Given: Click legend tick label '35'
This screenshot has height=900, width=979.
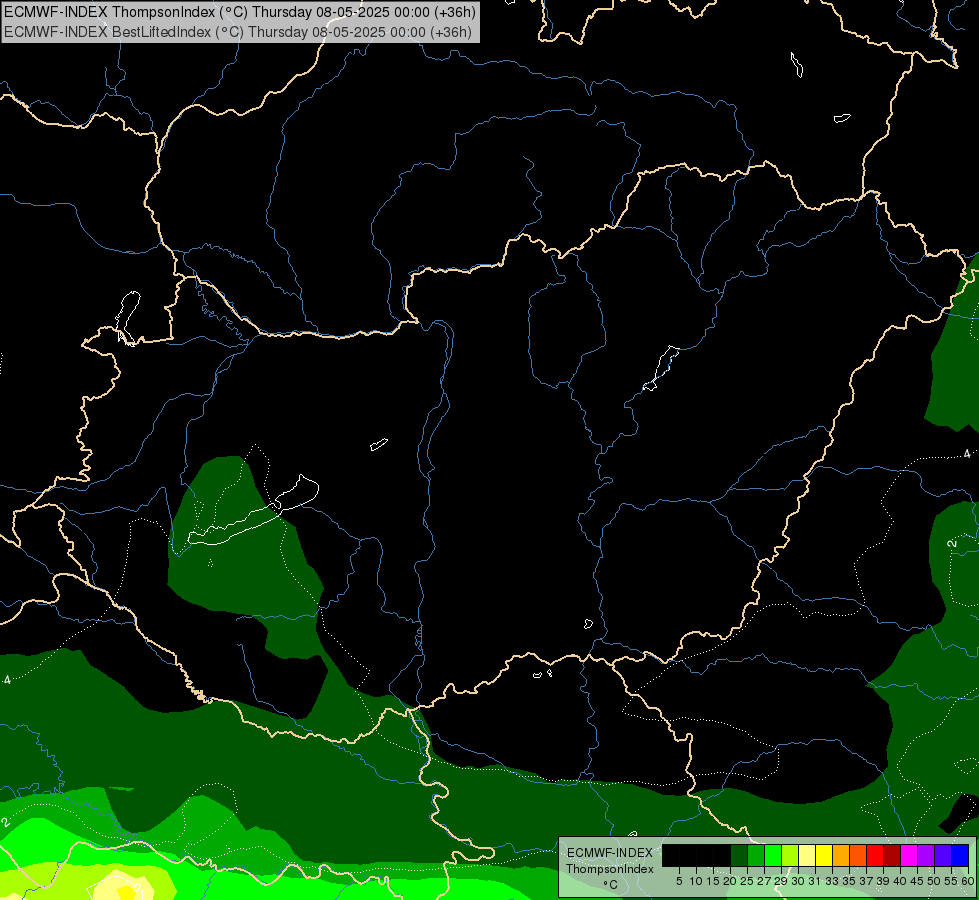Looking at the screenshot, I should (849, 881).
